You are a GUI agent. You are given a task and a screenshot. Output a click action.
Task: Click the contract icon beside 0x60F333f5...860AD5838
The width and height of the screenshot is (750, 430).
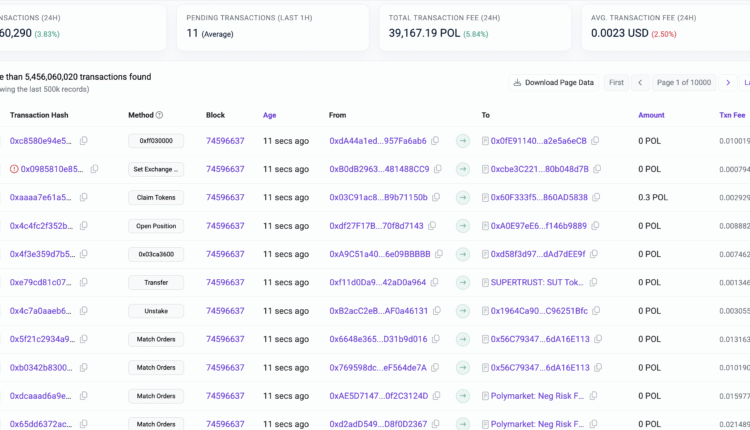pos(486,198)
